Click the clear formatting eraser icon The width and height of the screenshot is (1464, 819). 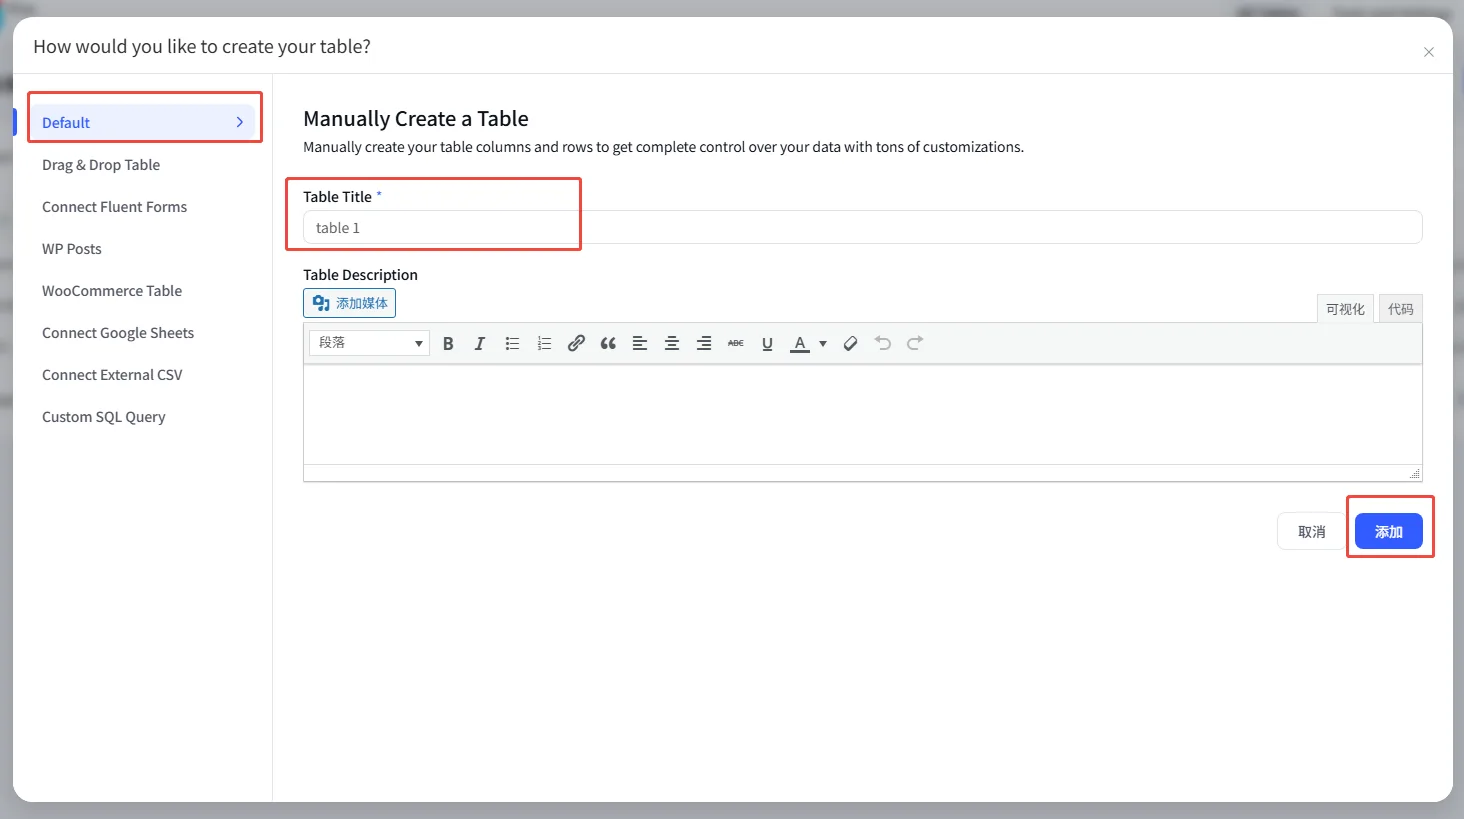pyautogui.click(x=850, y=343)
